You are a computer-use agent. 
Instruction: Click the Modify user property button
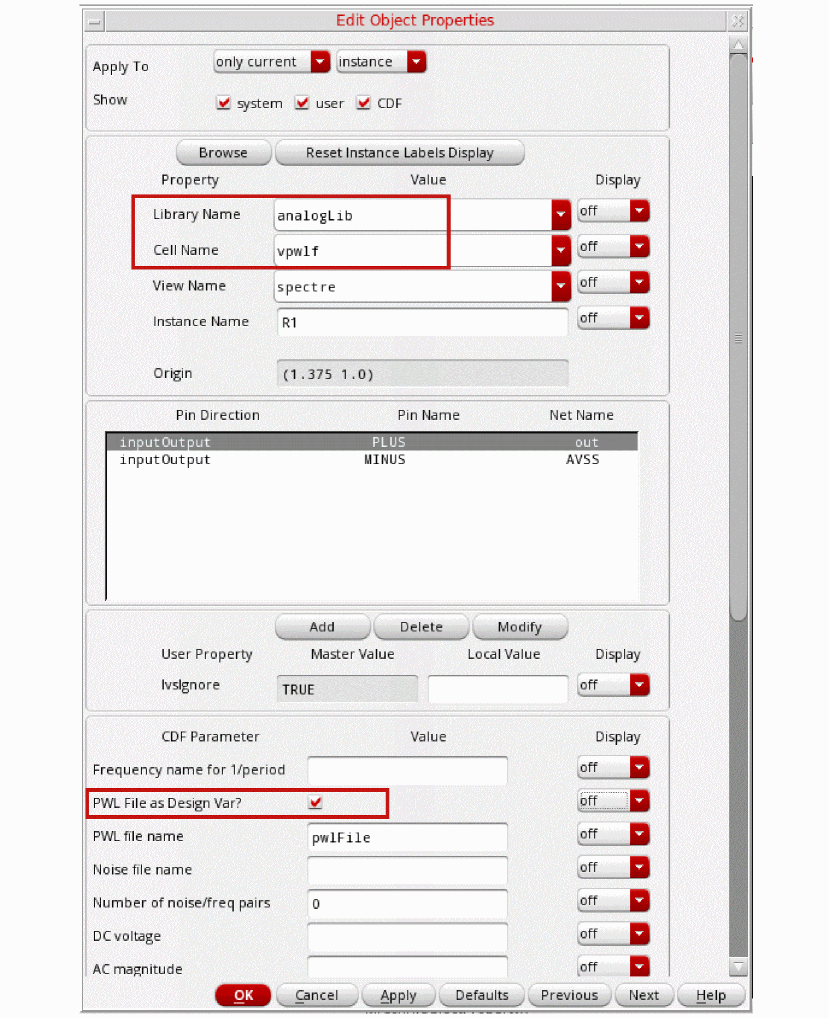pos(519,627)
